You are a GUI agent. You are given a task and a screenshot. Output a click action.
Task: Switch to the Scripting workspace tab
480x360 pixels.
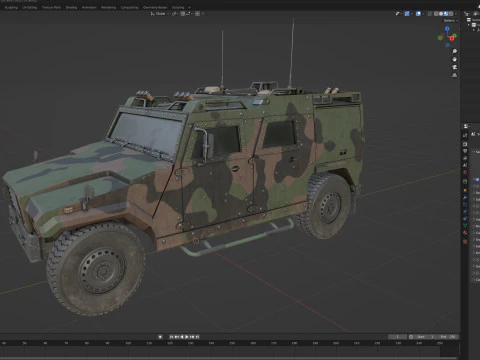coord(178,7)
